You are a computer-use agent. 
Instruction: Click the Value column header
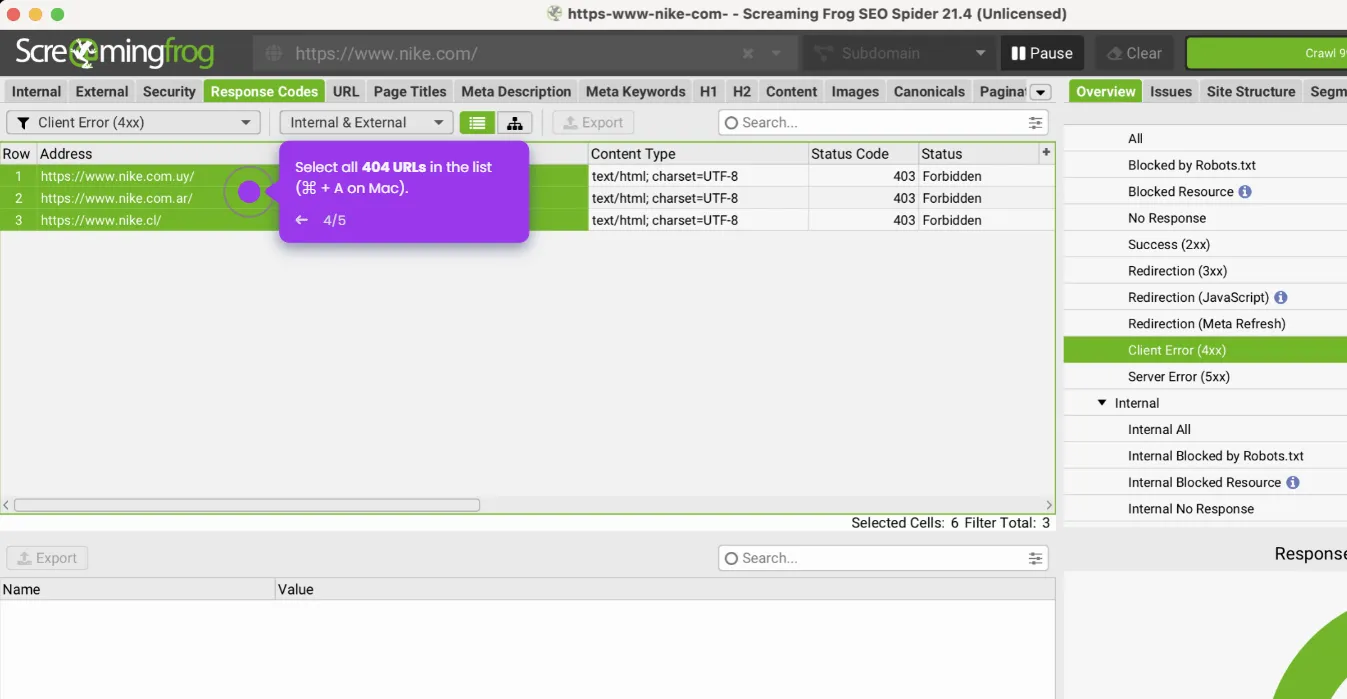point(665,589)
